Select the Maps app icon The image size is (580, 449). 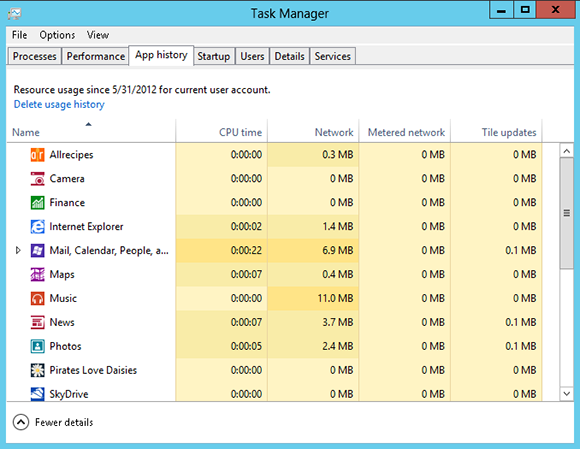click(x=37, y=274)
